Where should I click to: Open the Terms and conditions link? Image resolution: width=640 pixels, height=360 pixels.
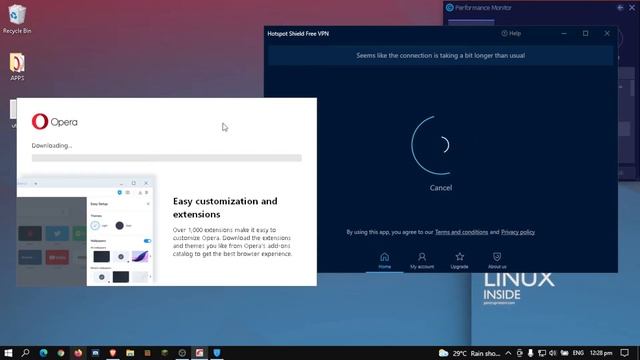point(461,232)
